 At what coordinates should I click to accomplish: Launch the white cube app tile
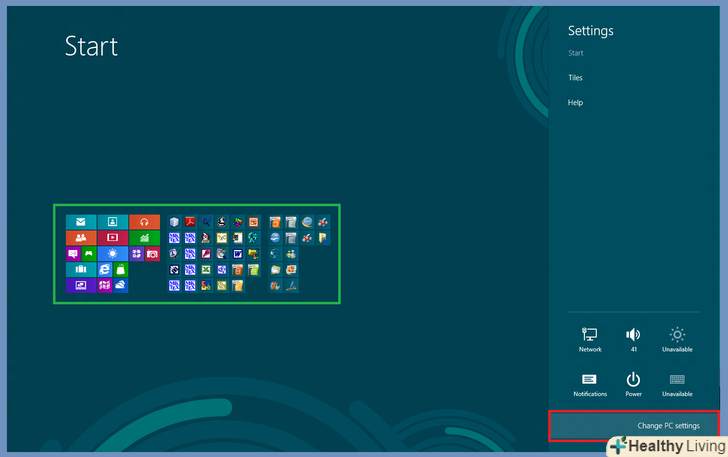pos(175,222)
